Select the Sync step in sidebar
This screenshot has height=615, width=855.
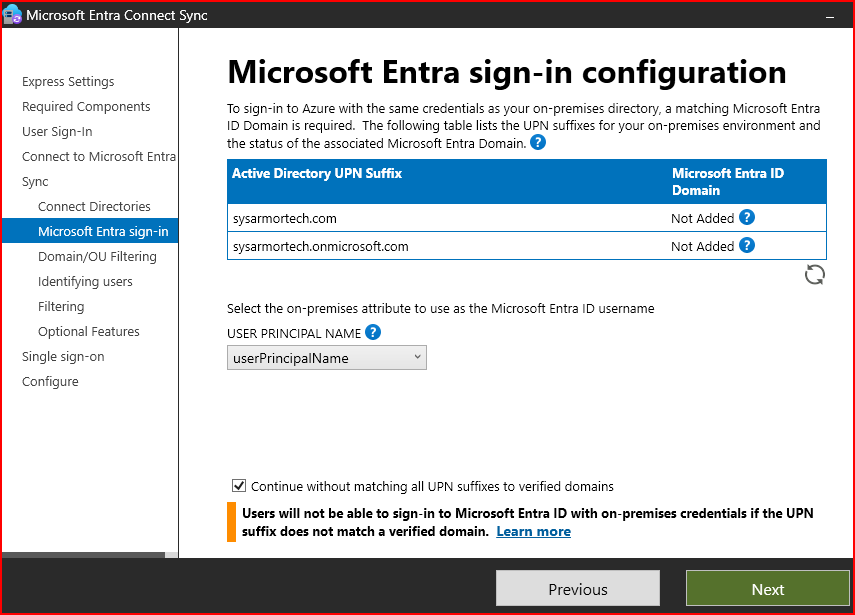pyautogui.click(x=35, y=182)
